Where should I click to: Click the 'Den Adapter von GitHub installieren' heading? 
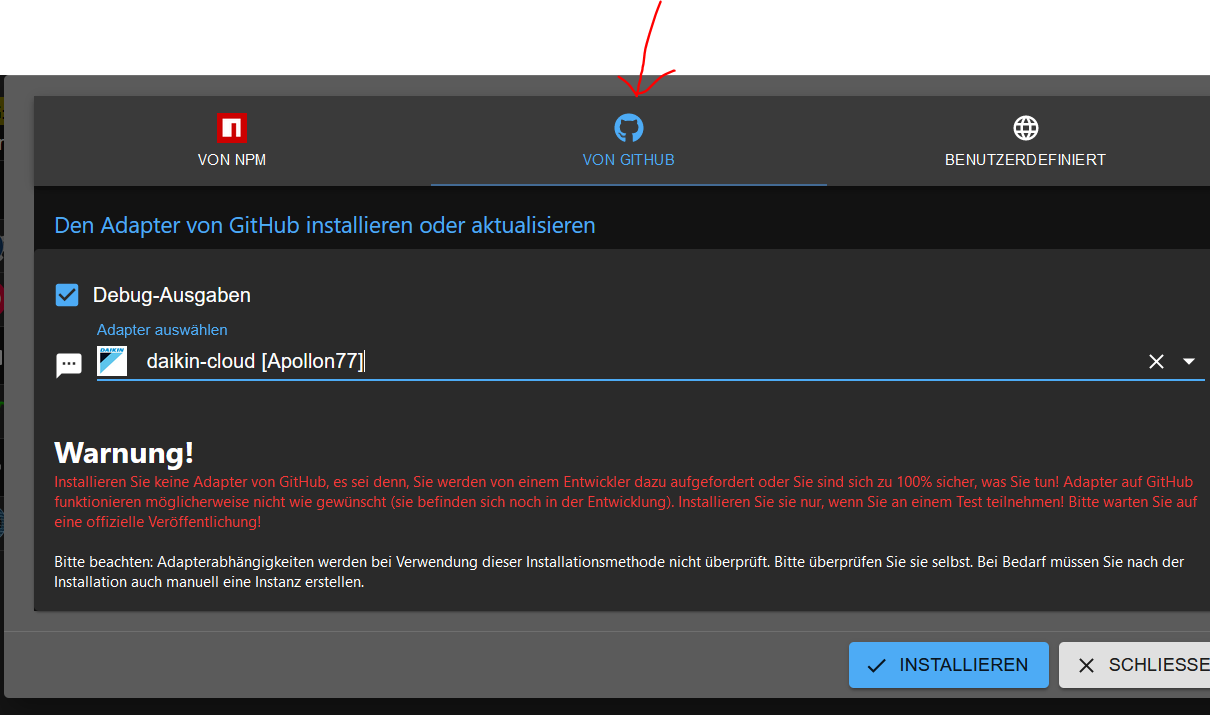pos(325,225)
